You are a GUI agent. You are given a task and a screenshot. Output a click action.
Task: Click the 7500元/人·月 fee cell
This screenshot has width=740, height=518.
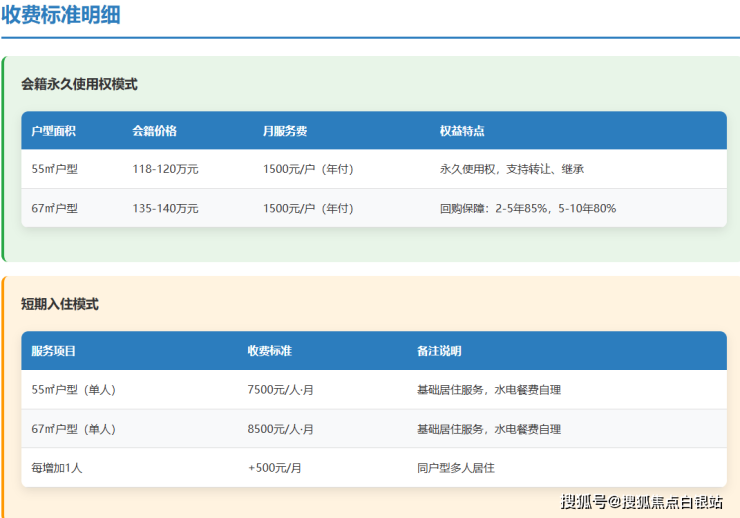pyautogui.click(x=280, y=389)
